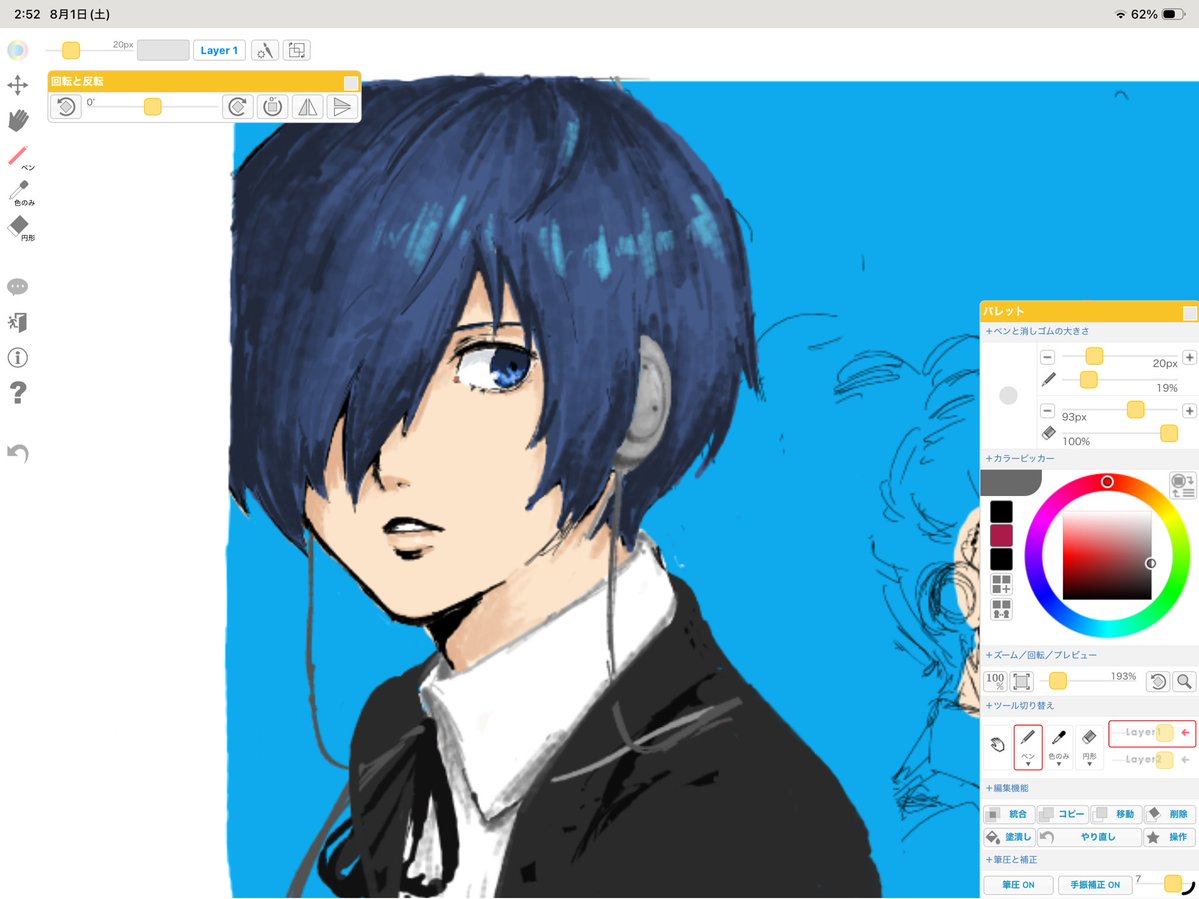Select Layer1 in the palette layer list

tap(1152, 732)
